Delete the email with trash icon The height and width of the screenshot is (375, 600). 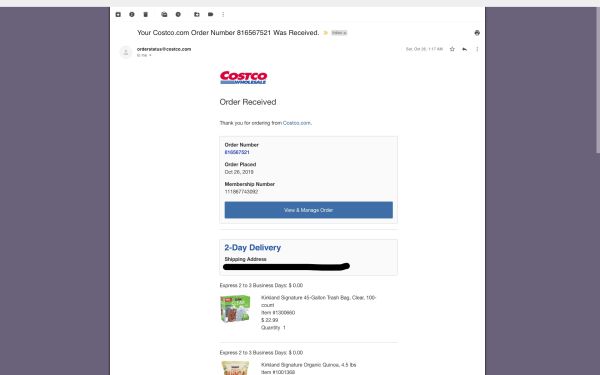pos(145,15)
